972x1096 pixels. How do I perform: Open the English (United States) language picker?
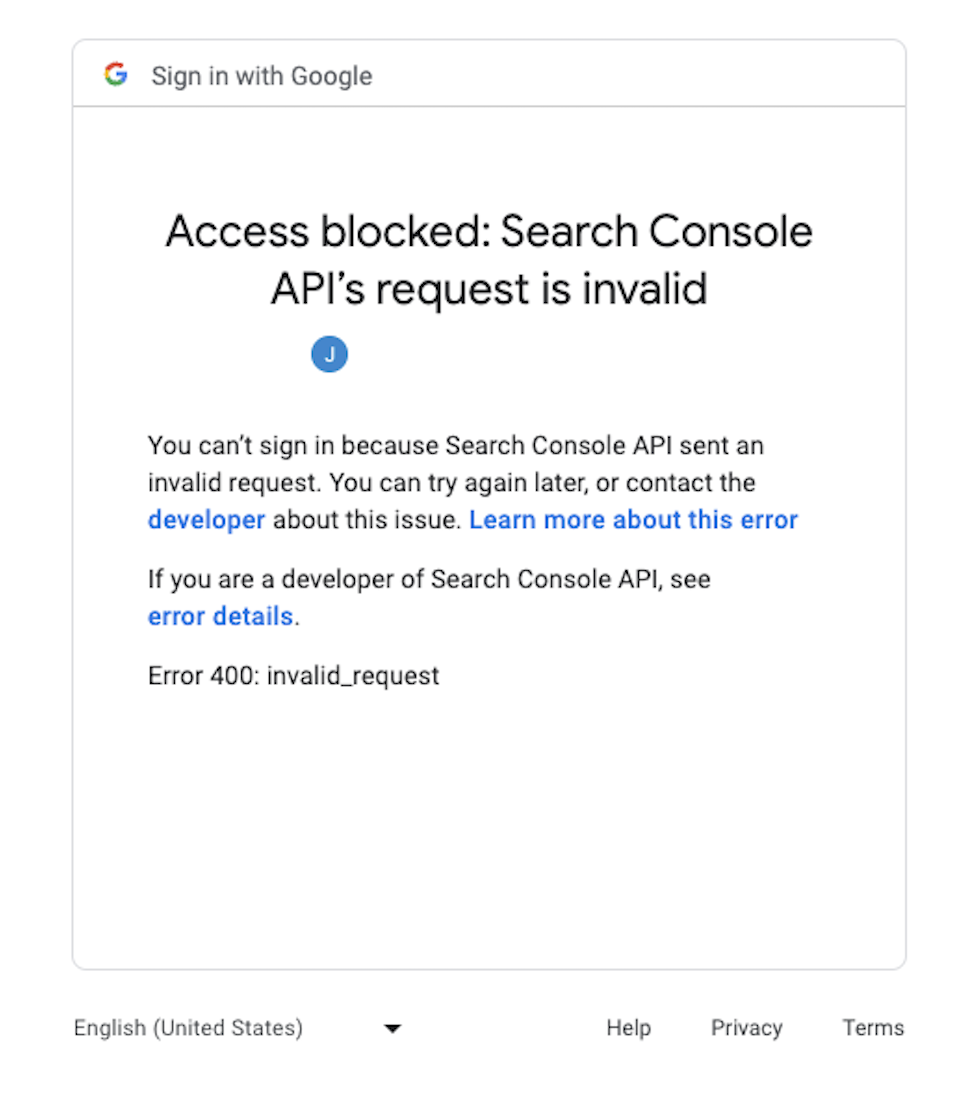click(188, 1028)
